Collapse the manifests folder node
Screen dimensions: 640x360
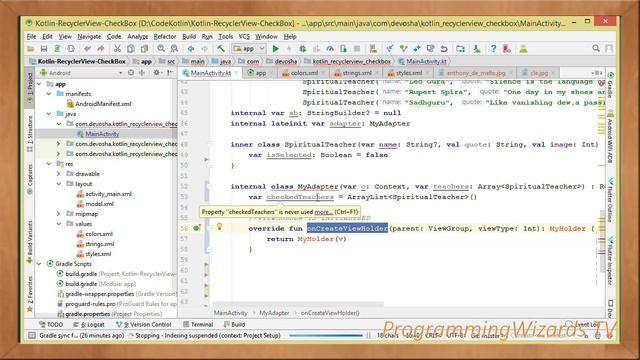tap(49, 94)
